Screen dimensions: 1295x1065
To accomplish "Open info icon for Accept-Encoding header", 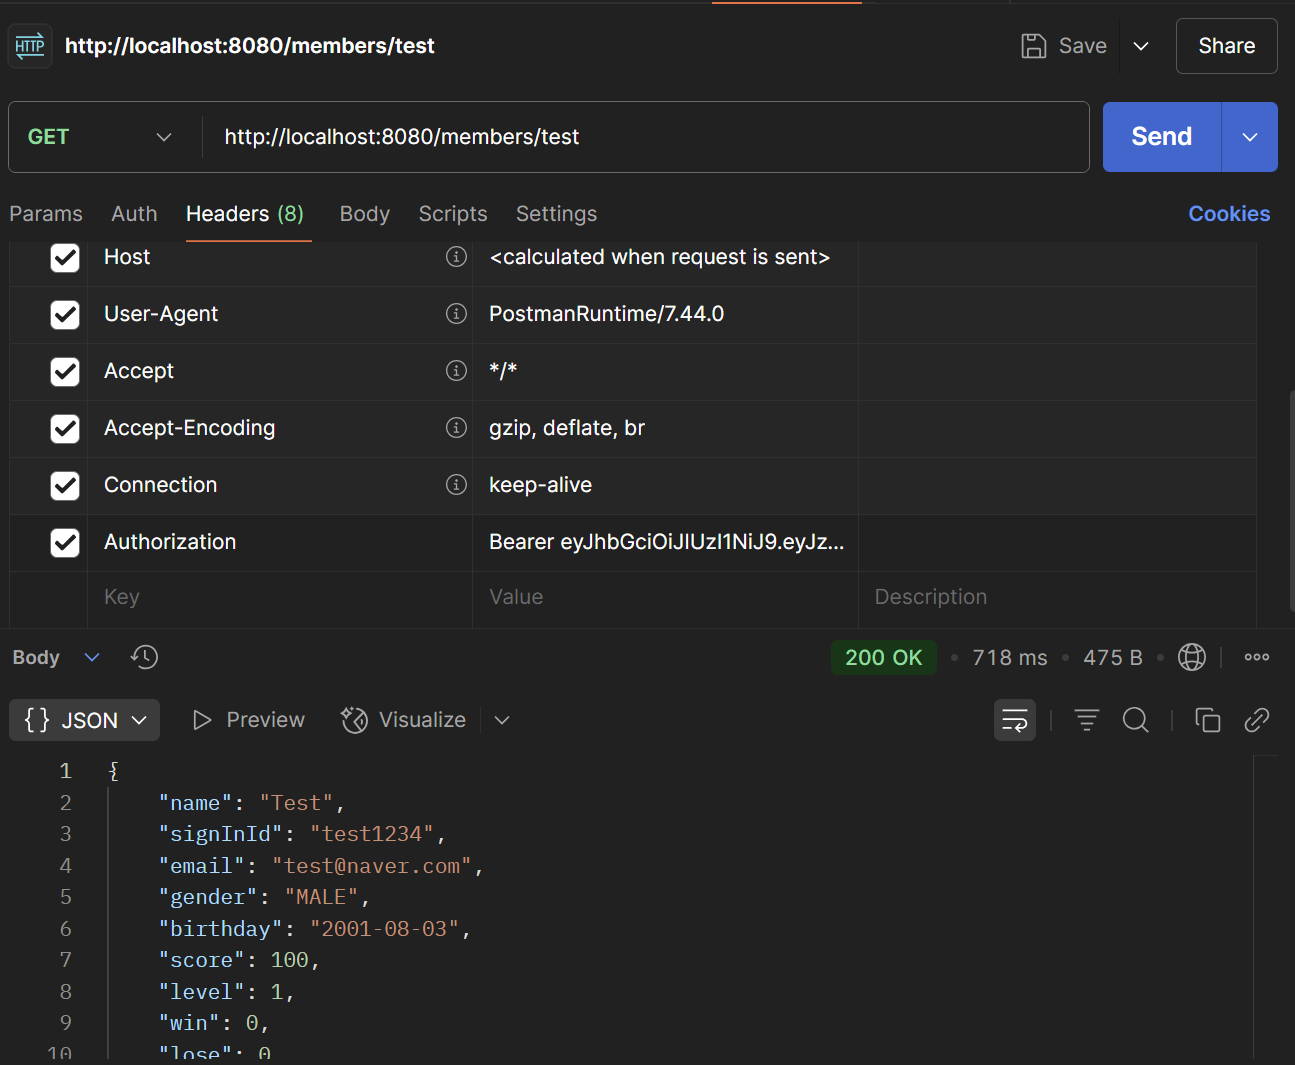I will point(456,428).
